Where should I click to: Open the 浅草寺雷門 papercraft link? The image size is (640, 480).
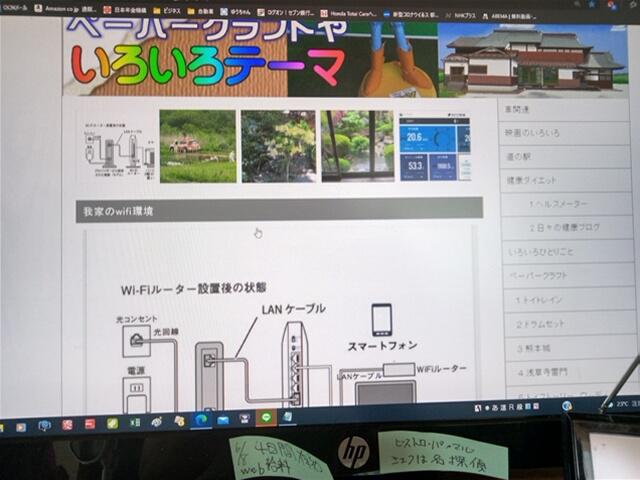click(x=546, y=372)
